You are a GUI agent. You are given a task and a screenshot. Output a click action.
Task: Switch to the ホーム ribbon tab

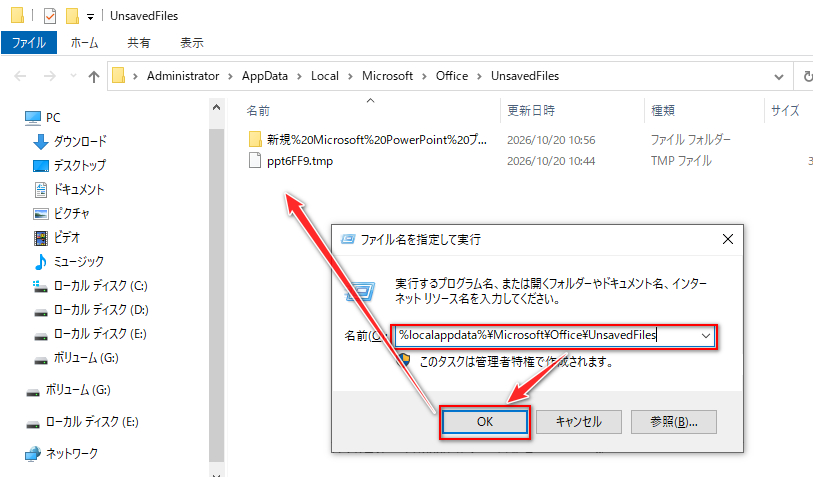84,43
